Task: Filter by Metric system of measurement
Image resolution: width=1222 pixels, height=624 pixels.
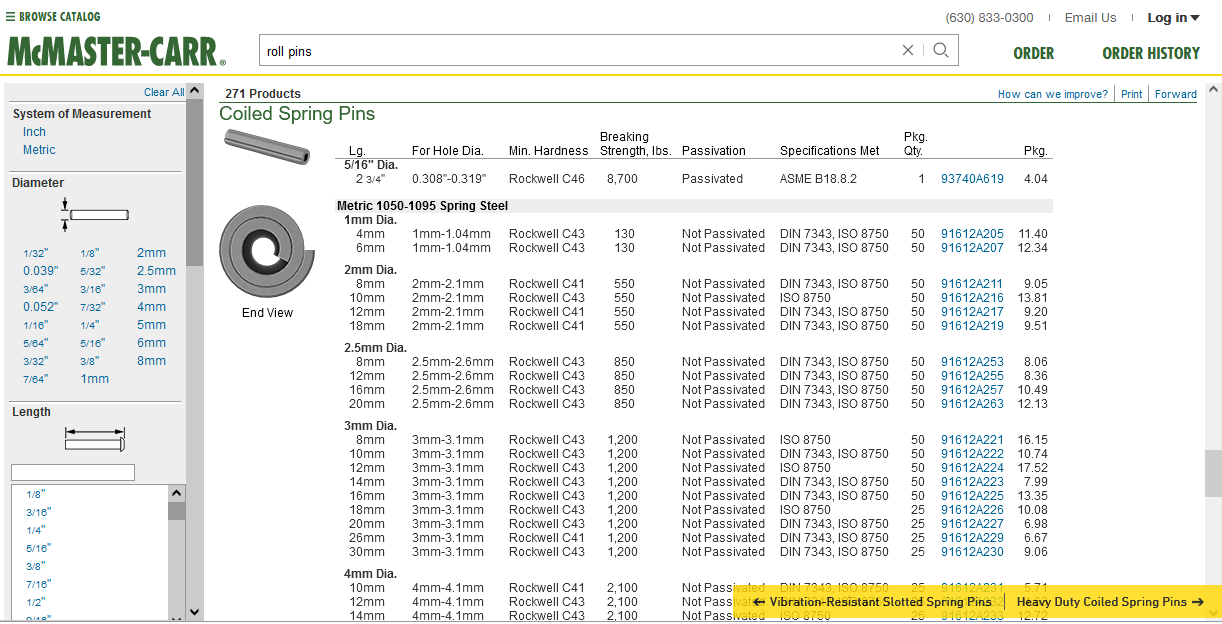Action: click(x=39, y=150)
